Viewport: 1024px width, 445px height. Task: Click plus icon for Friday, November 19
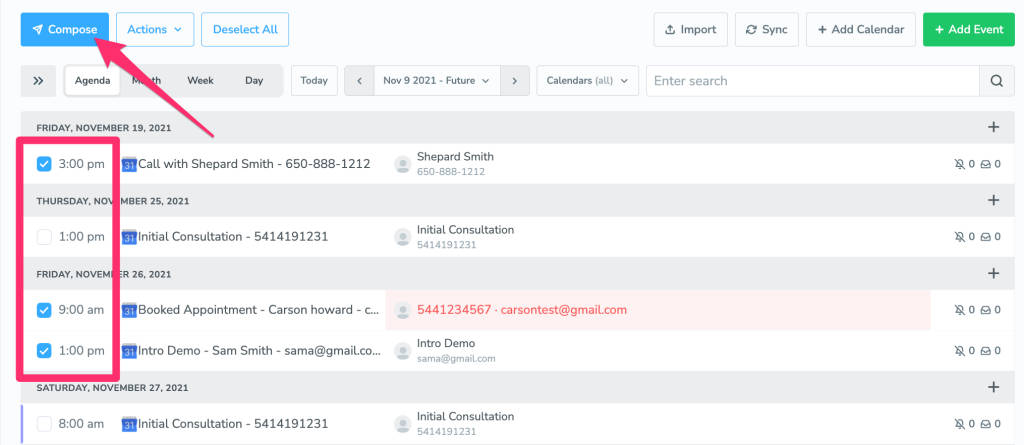point(993,127)
